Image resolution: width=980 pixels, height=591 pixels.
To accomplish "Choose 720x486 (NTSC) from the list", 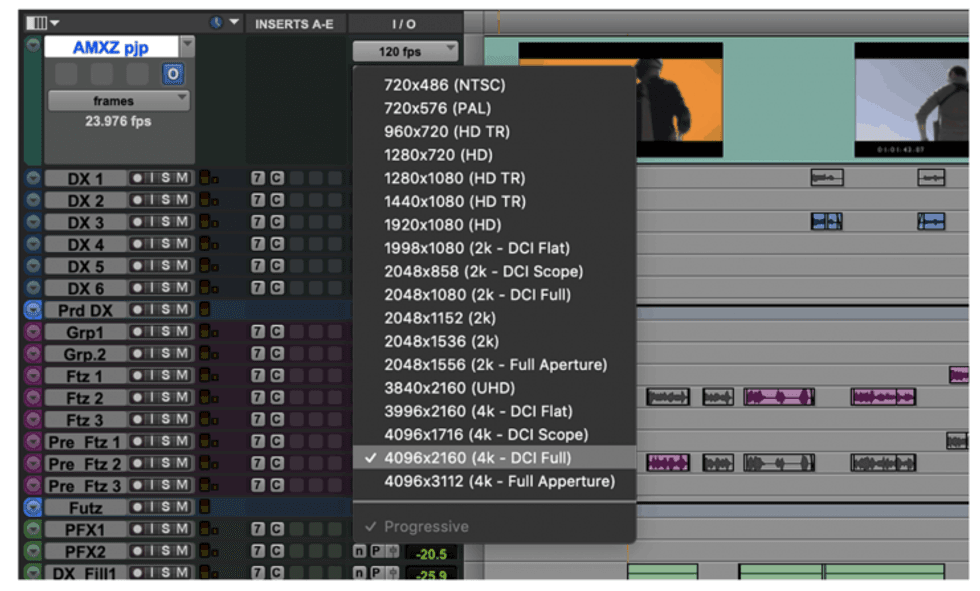I will [444, 85].
